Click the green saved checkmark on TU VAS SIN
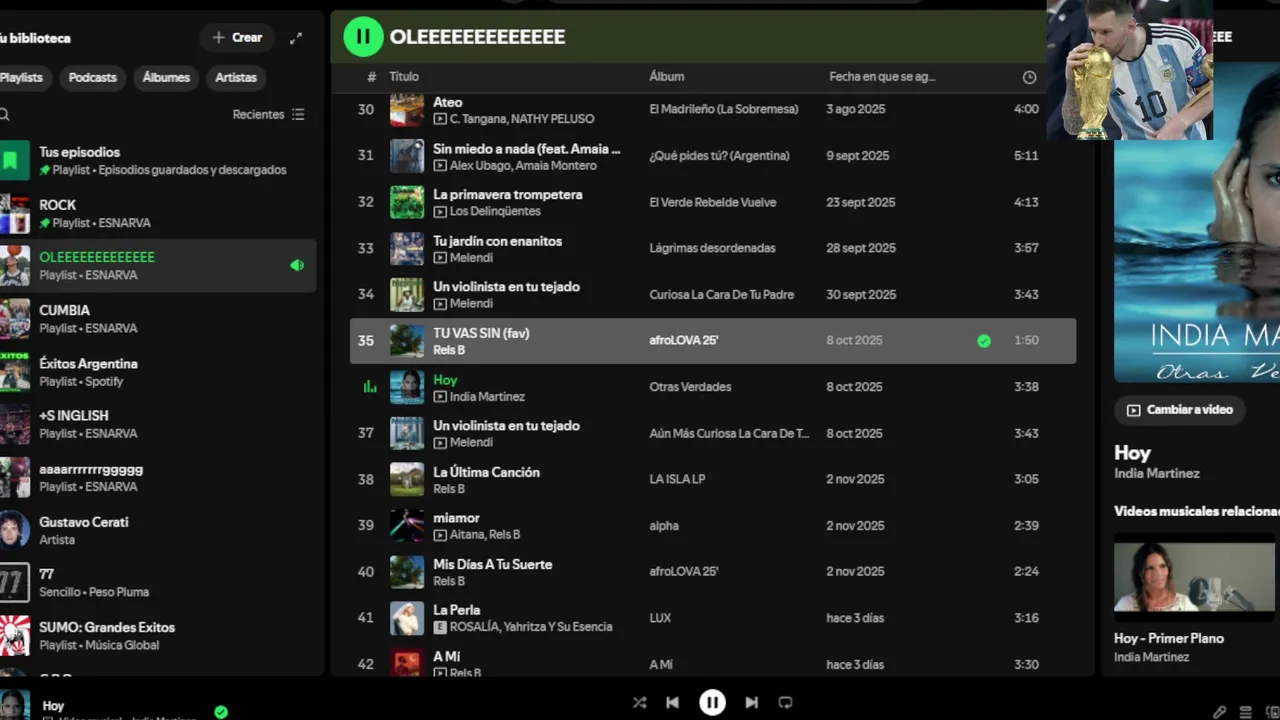Screen dimensions: 1280x720 pos(984,341)
